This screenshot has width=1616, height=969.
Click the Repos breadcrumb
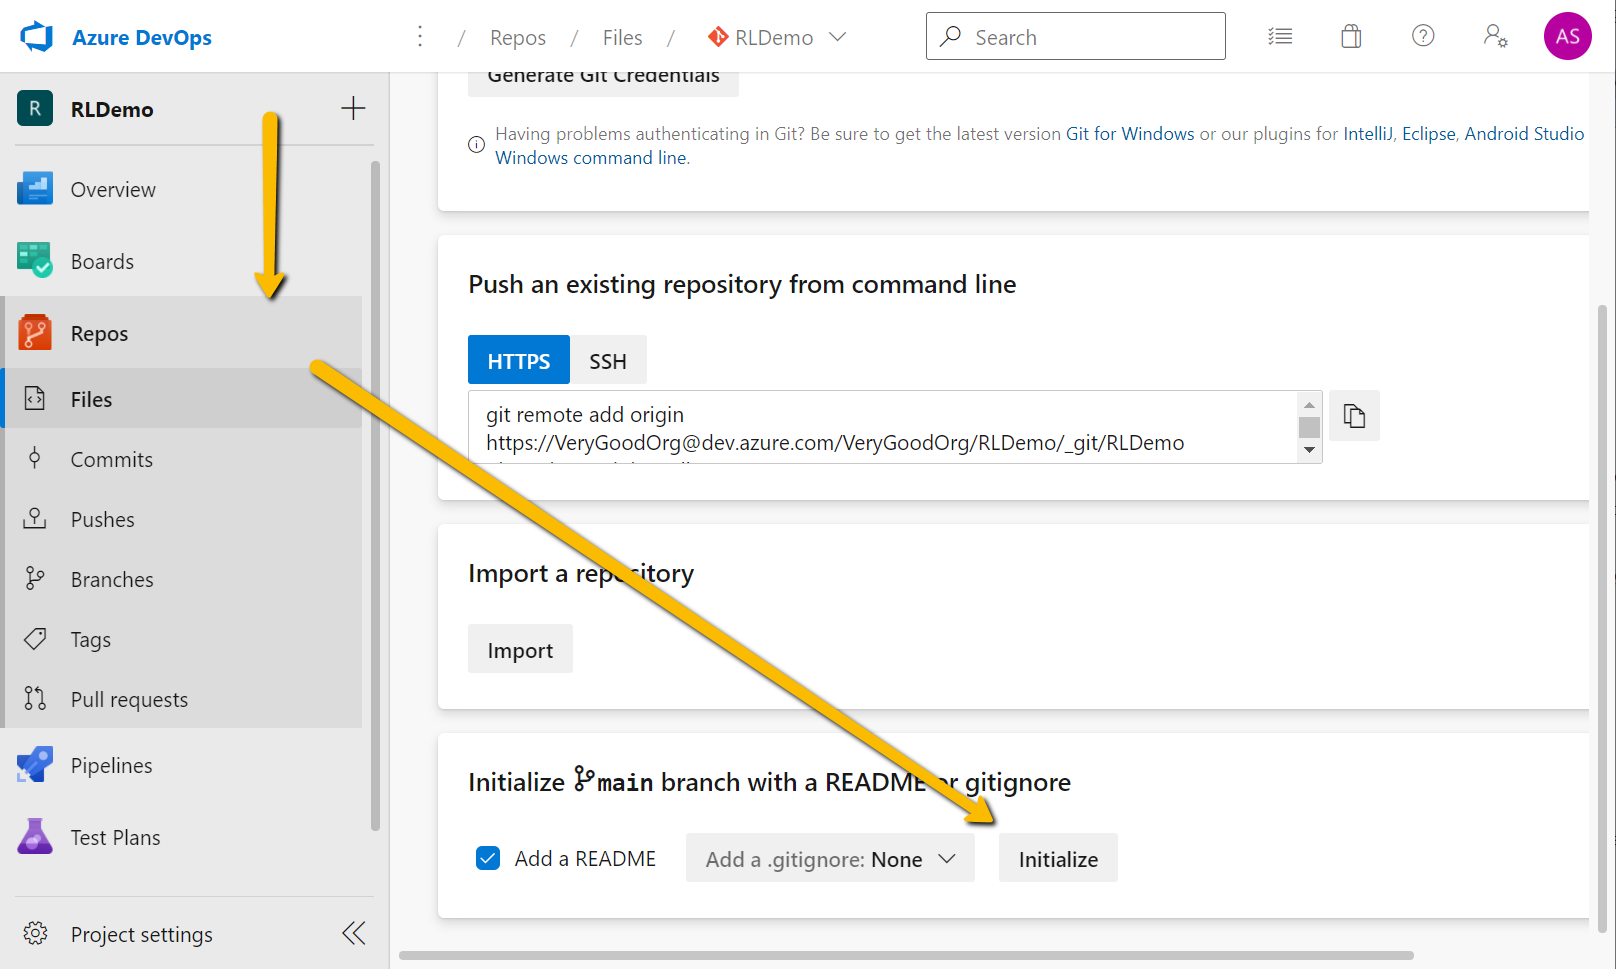[x=518, y=37]
